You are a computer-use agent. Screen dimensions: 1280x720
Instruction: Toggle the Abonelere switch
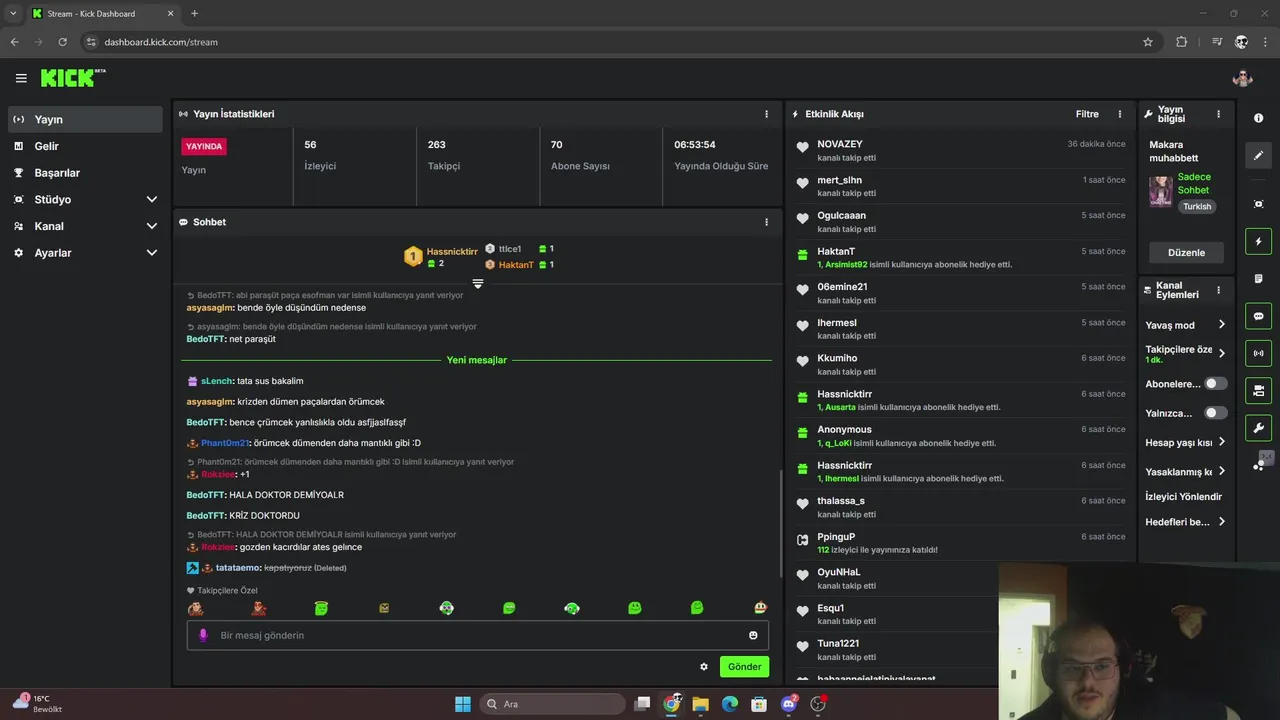1215,384
